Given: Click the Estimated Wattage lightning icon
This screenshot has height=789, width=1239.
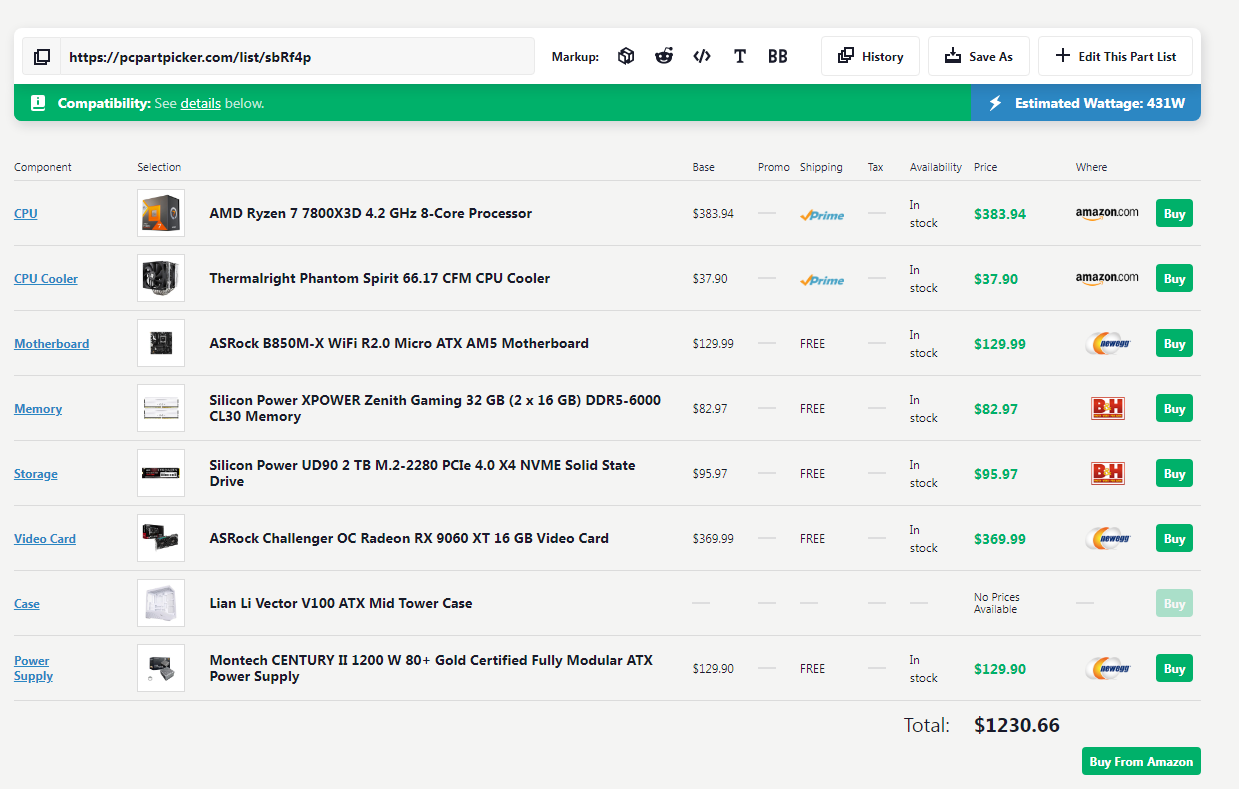Looking at the screenshot, I should pyautogui.click(x=995, y=103).
